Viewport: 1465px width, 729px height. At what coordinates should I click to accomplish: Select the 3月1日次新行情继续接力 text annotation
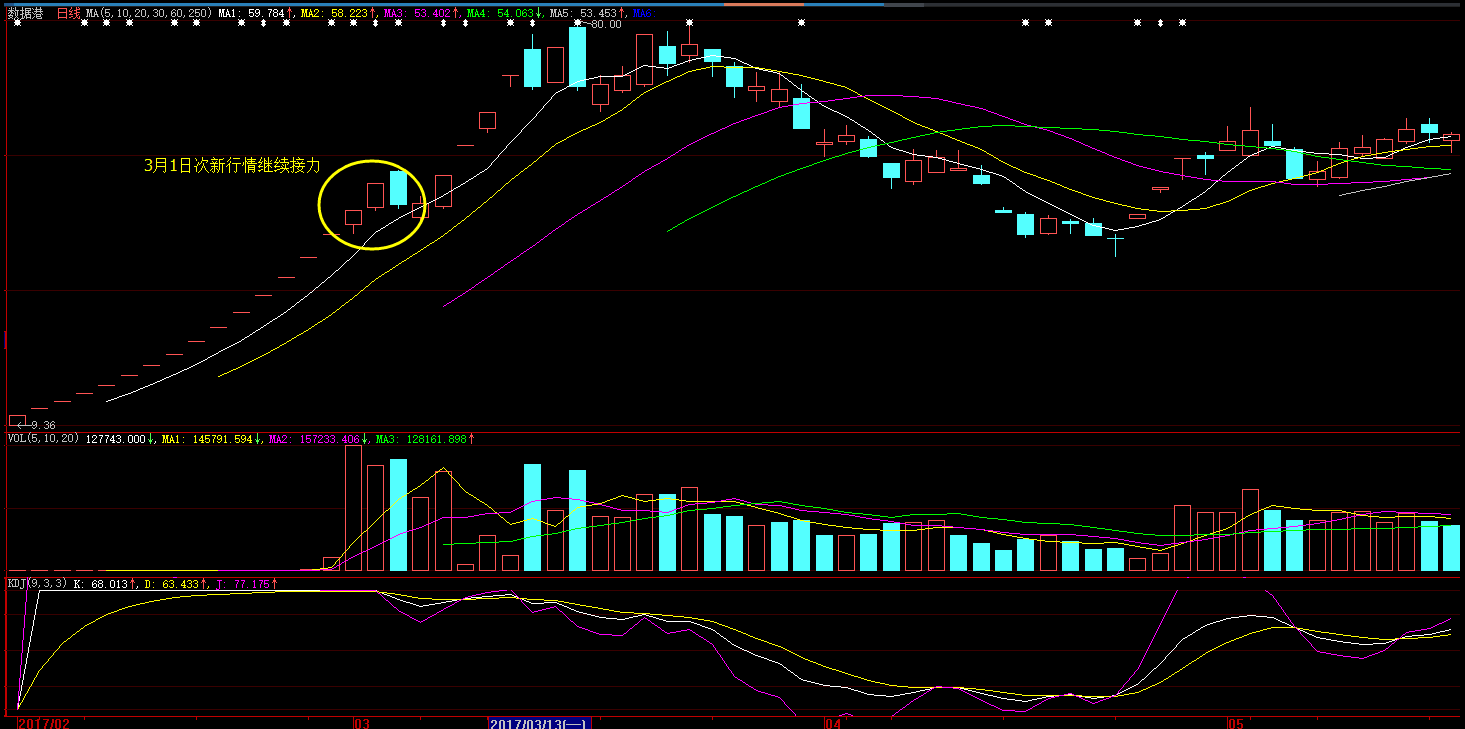tap(233, 166)
